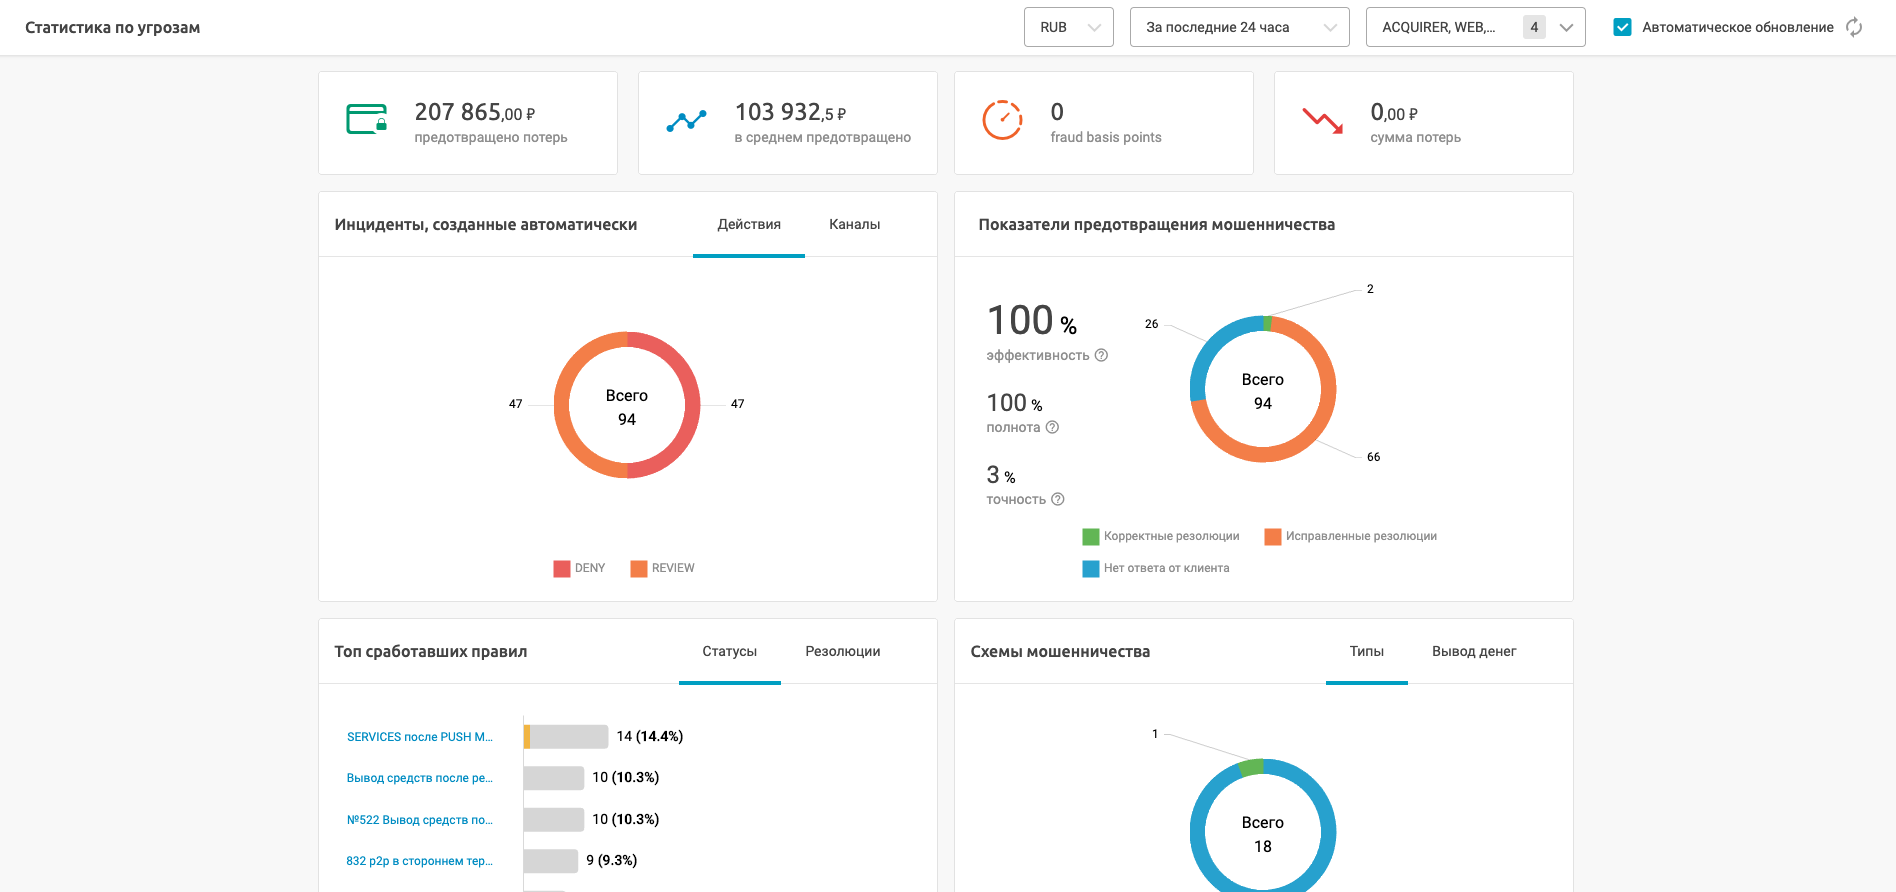This screenshot has height=892, width=1896.
Task: Open 832 p2p в стороннем тер rule link
Action: tap(420, 861)
